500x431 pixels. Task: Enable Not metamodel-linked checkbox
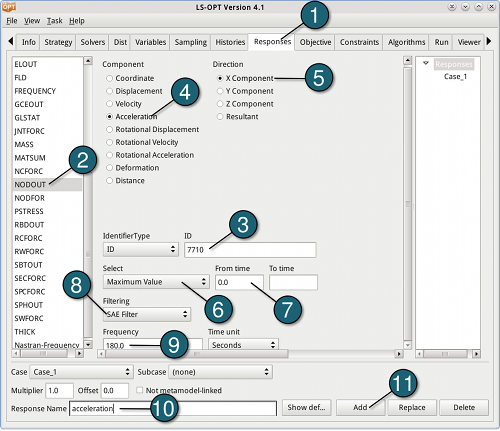[x=140, y=390]
